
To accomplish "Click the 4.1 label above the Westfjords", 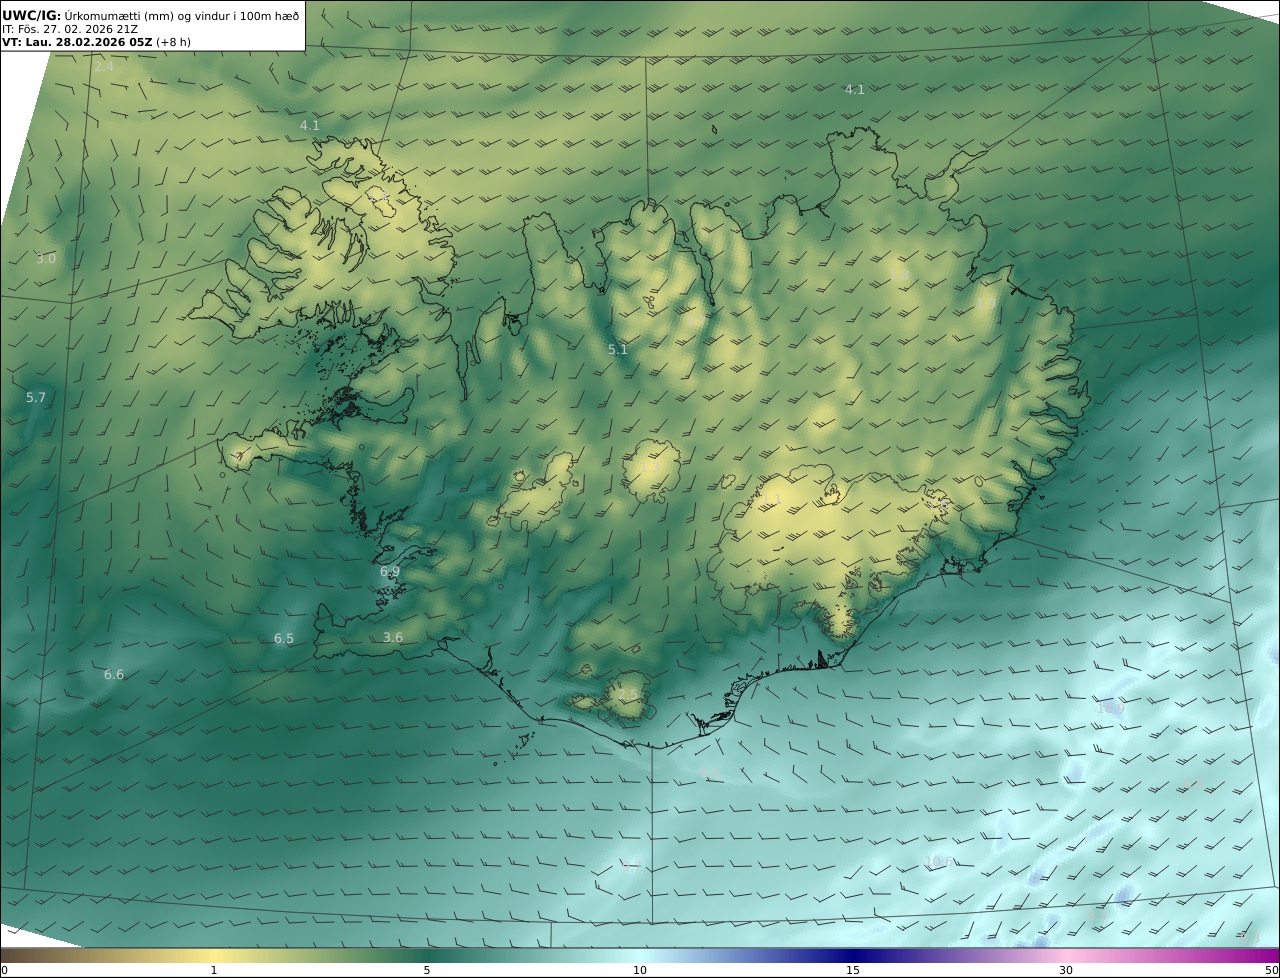I will click(310, 125).
